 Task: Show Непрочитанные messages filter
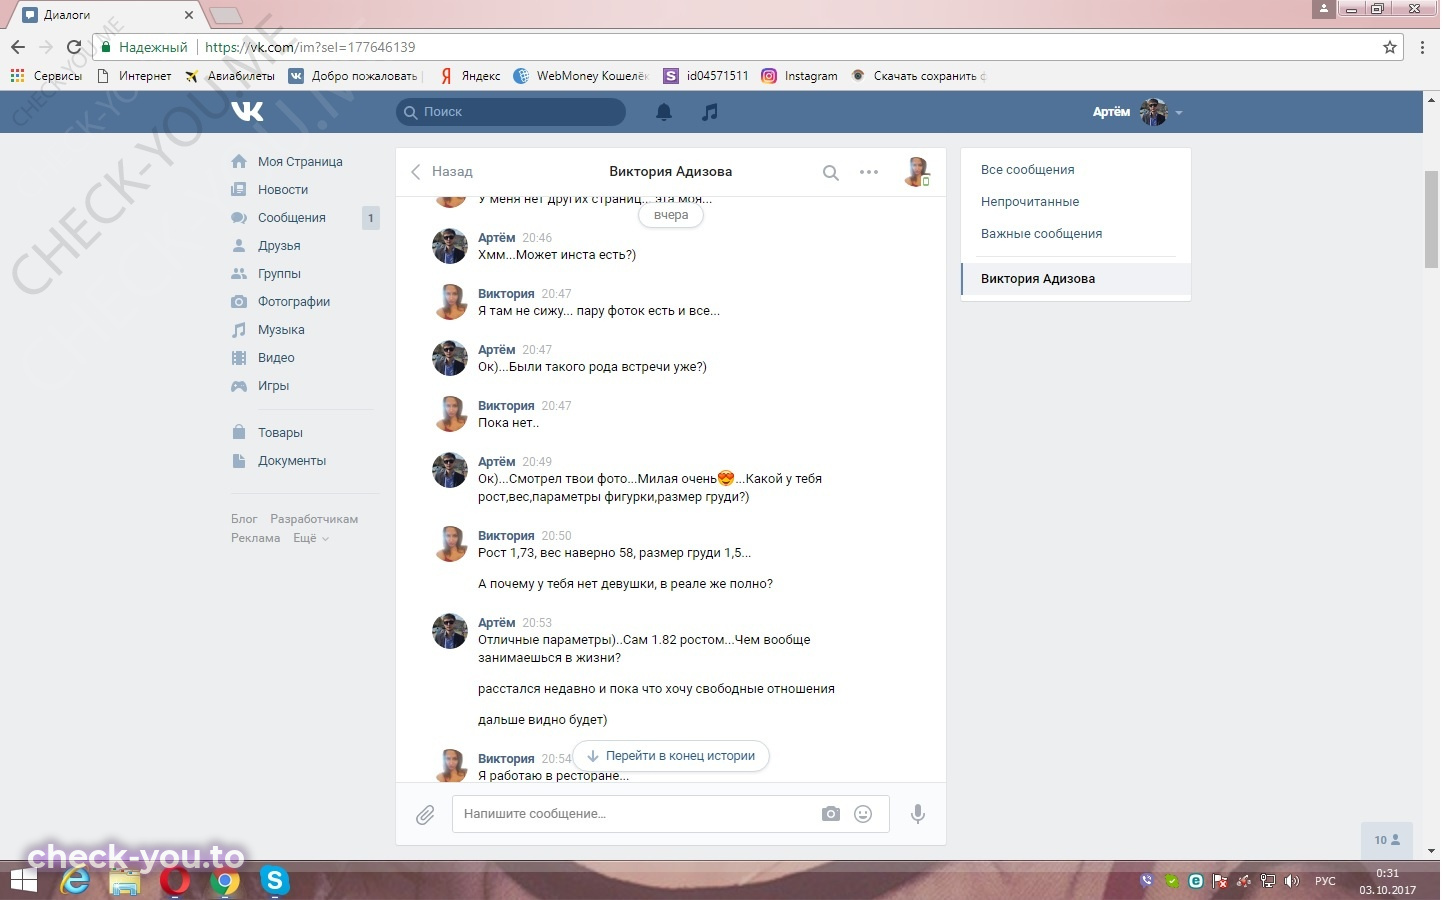(x=1075, y=202)
